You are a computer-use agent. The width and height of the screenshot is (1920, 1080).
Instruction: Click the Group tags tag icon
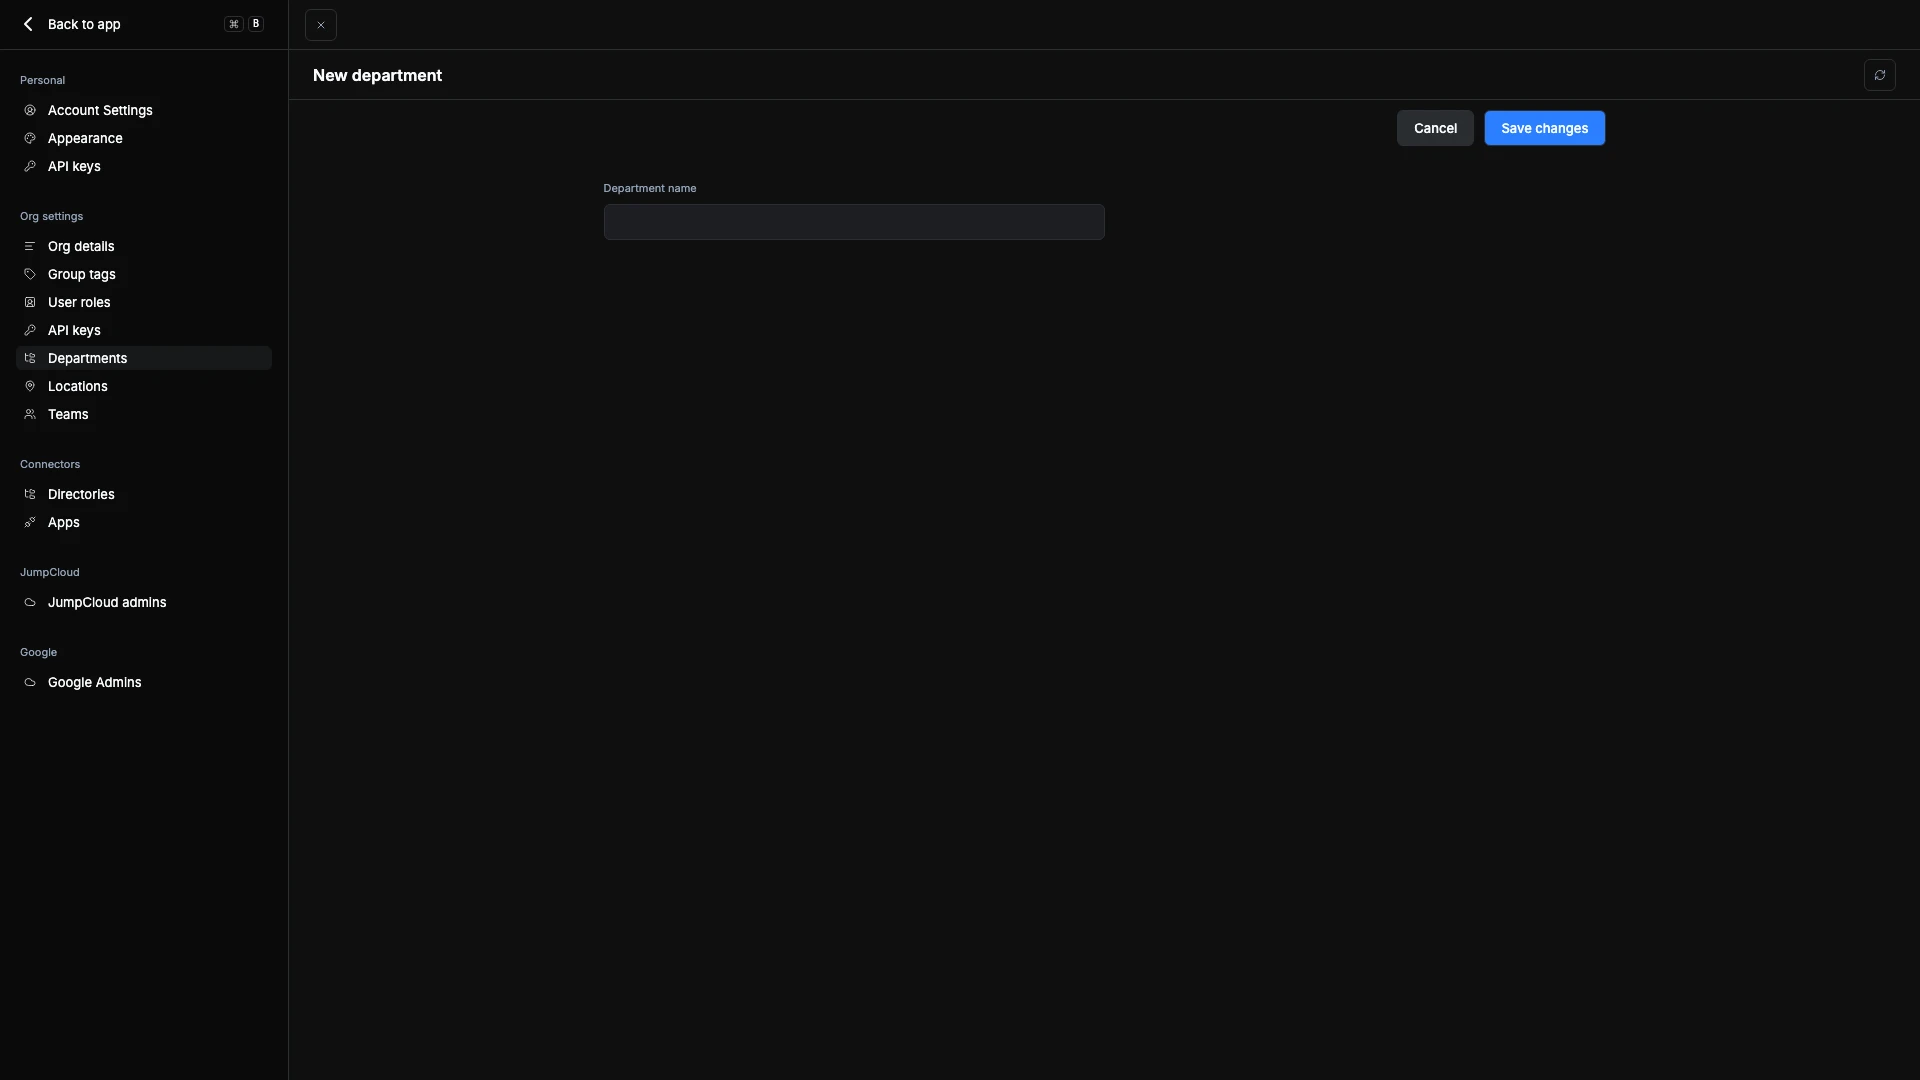pos(30,274)
